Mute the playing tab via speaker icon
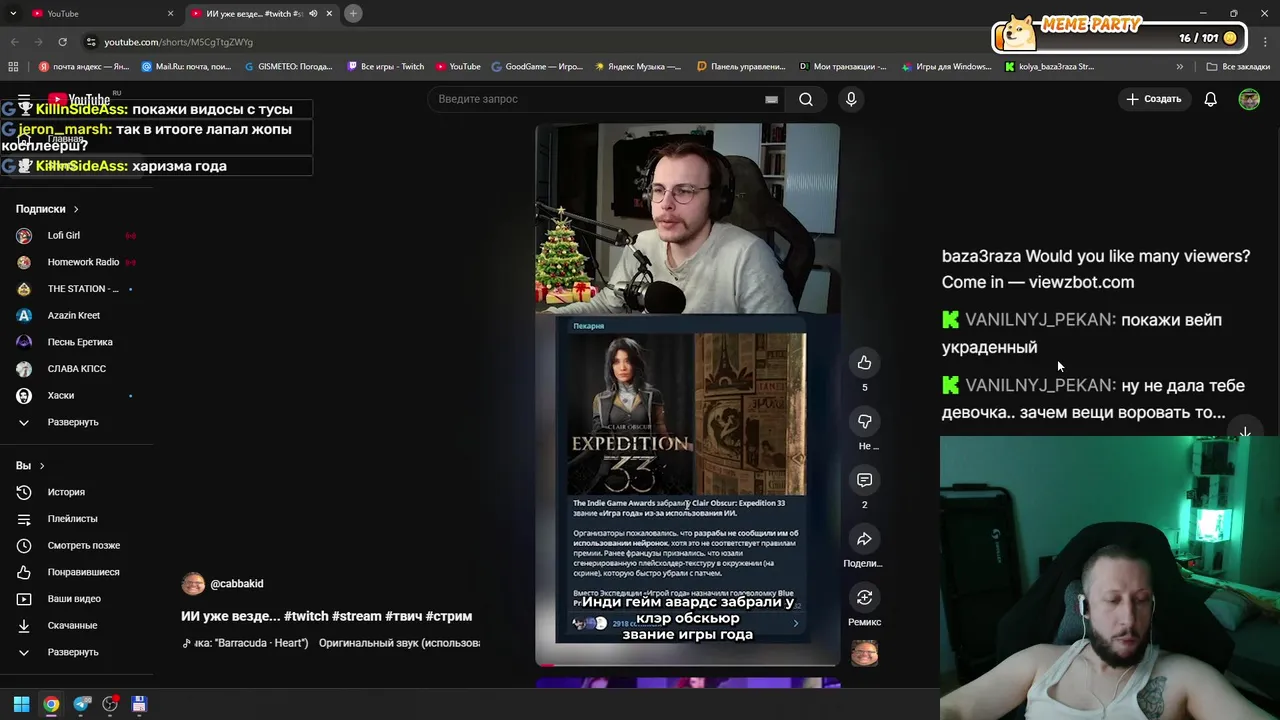Viewport: 1280px width, 720px height. (x=313, y=14)
